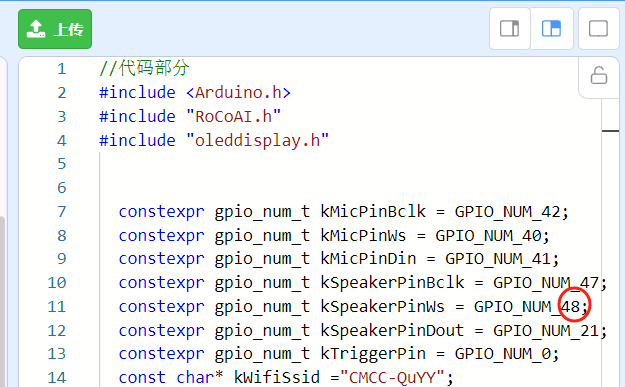Click GPIO_NUM_21 value on line 12
625x387 pixels.
[x=546, y=331]
